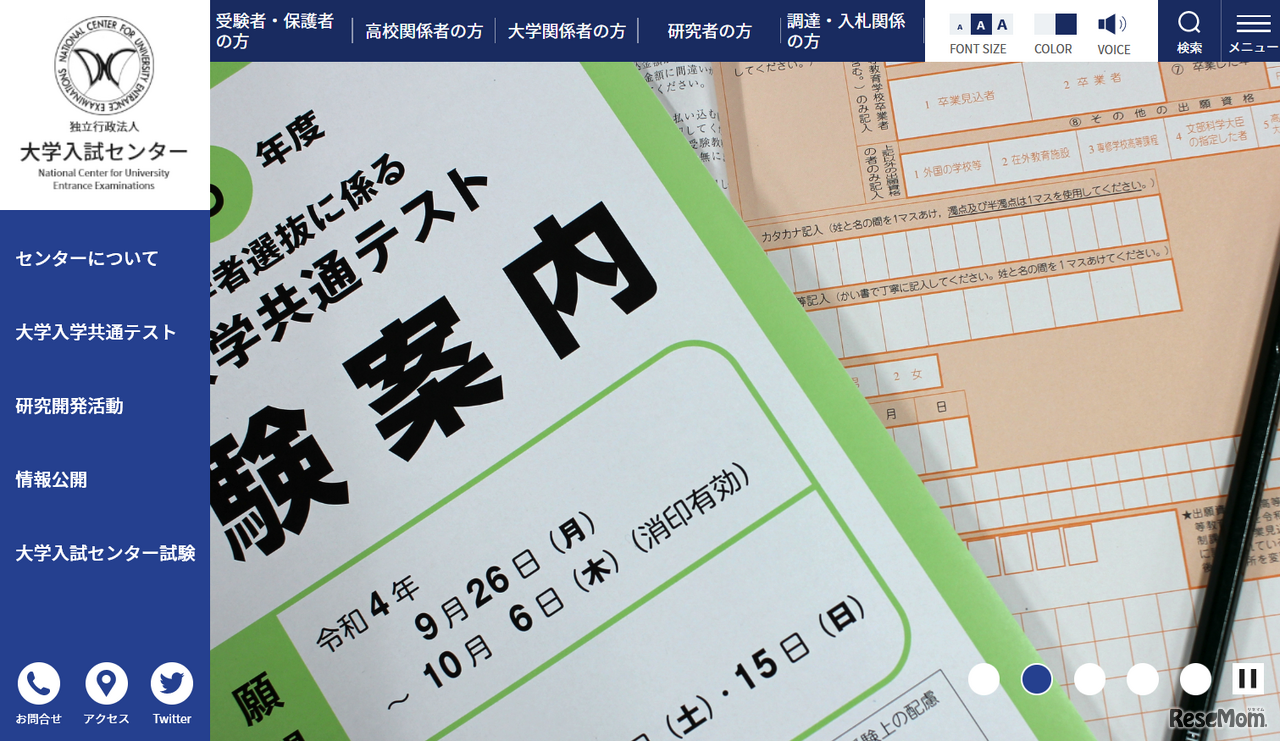
Task: Select the largest font size A
Action: click(1002, 24)
